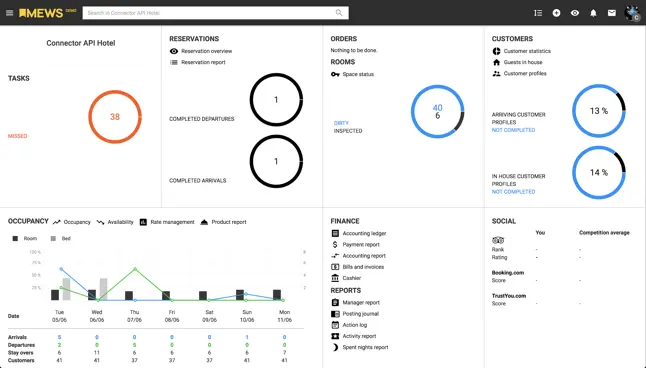Open the task list icon in header
This screenshot has height=368, width=646.
[538, 13]
